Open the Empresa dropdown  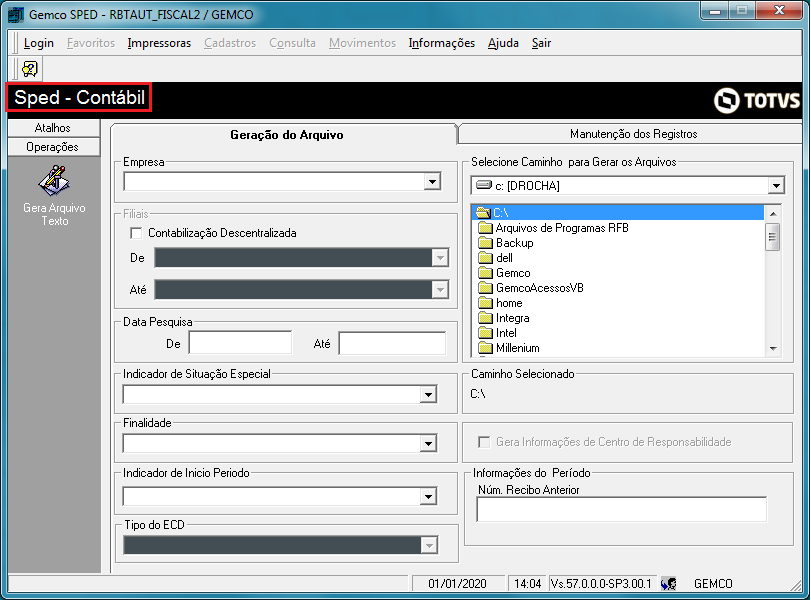(432, 182)
